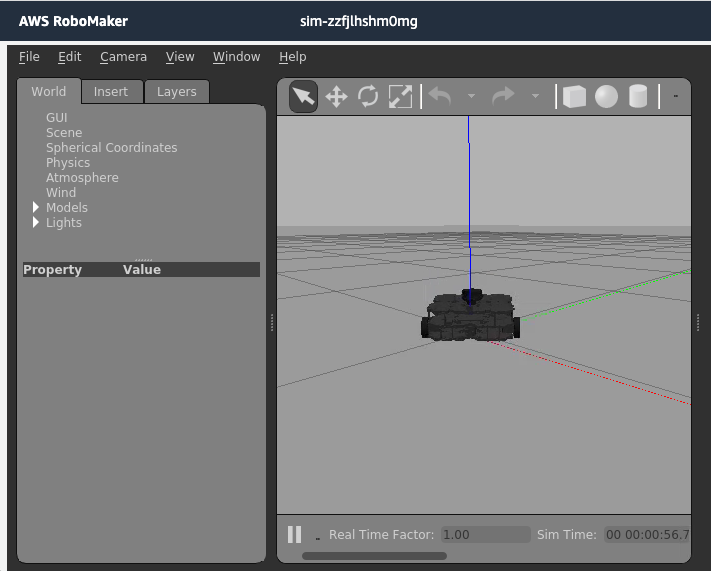The image size is (711, 571).
Task: Select Wind in the world tree
Action: 61,192
